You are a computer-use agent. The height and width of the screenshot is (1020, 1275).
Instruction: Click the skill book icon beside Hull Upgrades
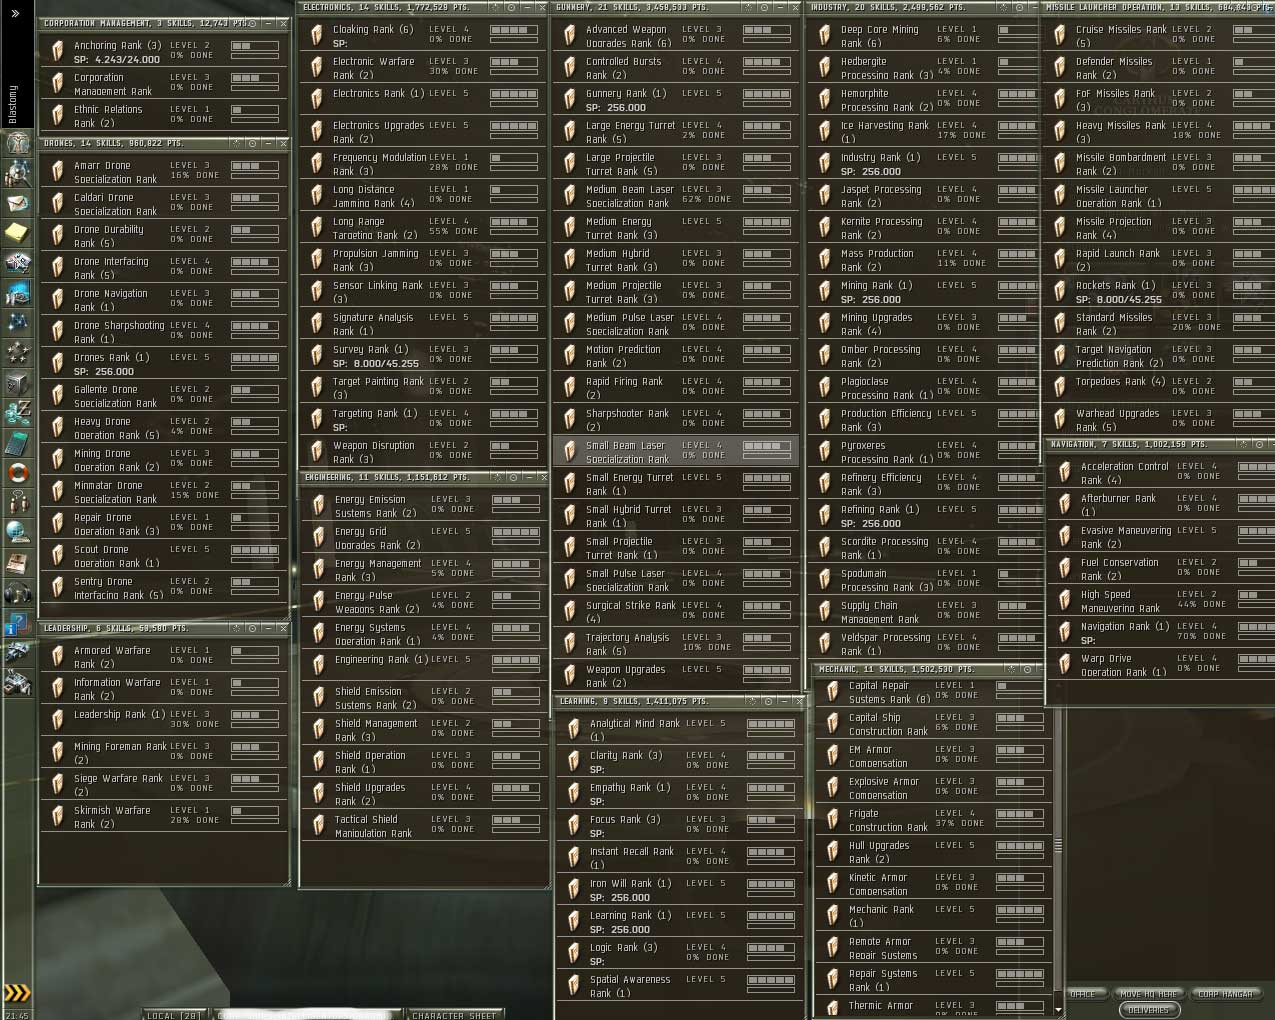[833, 852]
